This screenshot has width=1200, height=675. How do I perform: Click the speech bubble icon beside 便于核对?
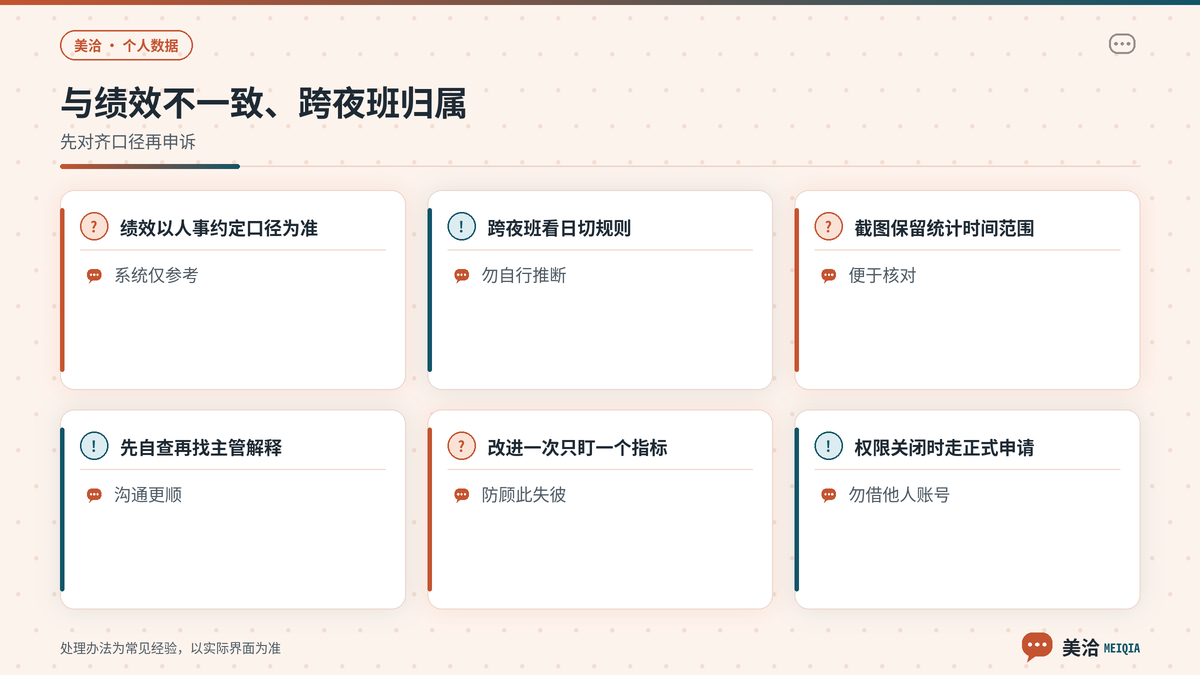(828, 276)
